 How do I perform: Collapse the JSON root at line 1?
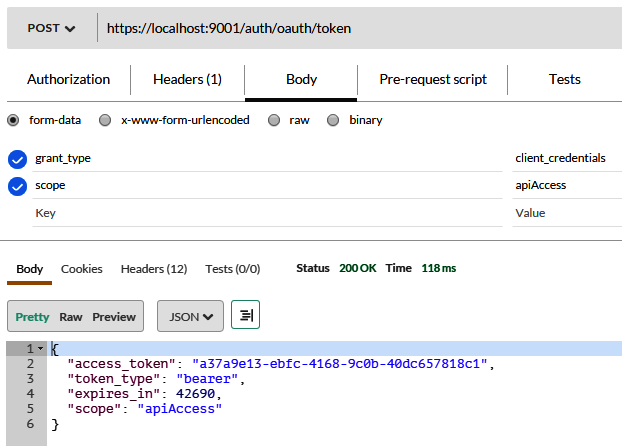point(40,349)
